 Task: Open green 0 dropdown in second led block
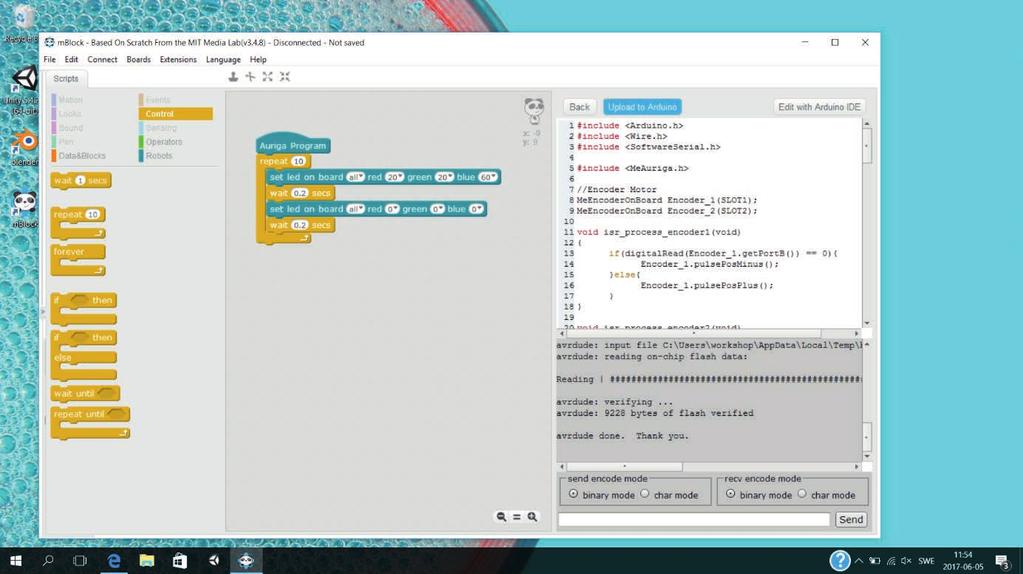[437, 209]
